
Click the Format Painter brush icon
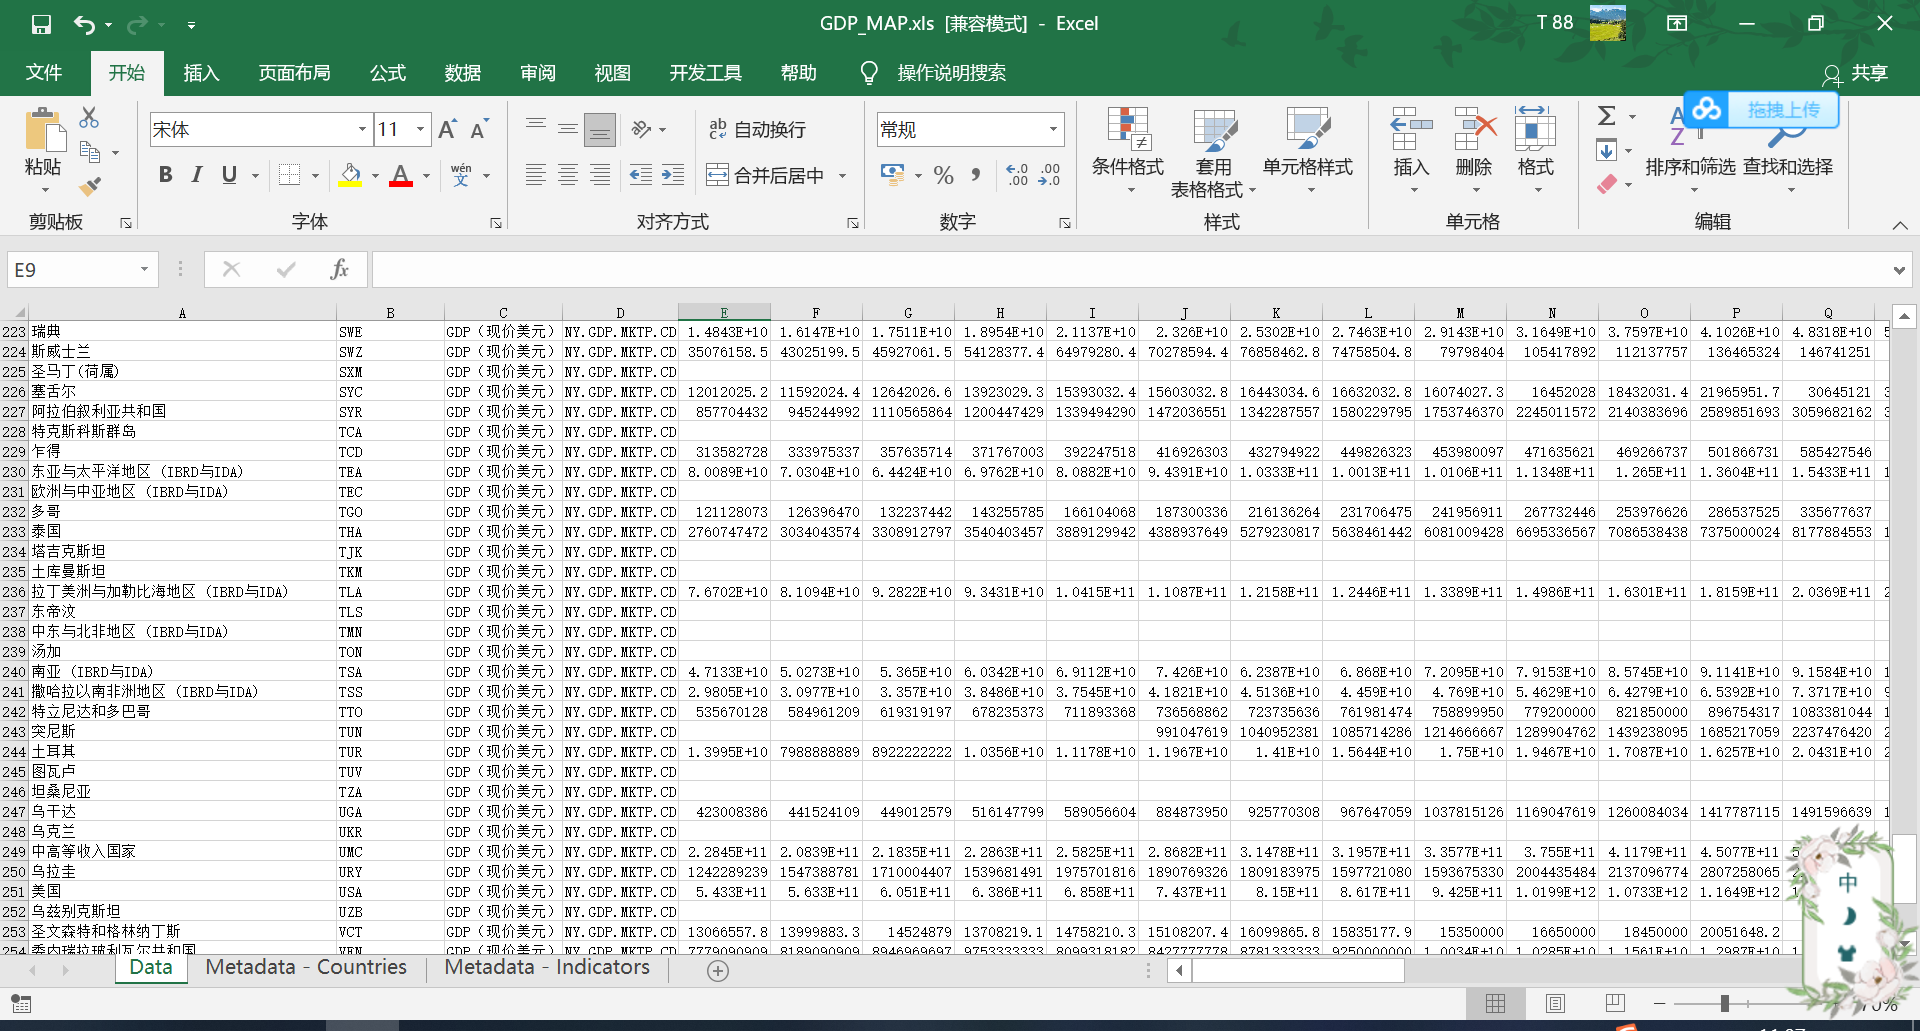pos(90,186)
